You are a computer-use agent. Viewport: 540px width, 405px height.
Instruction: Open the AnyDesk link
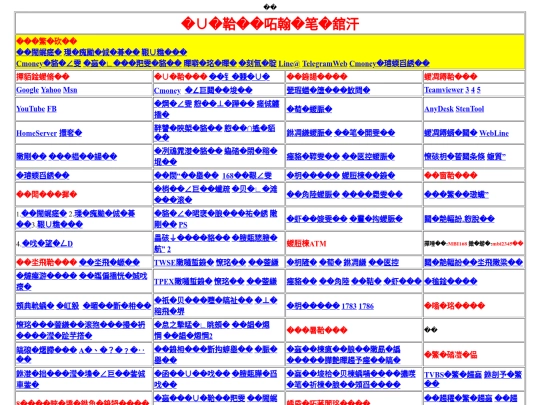point(439,109)
